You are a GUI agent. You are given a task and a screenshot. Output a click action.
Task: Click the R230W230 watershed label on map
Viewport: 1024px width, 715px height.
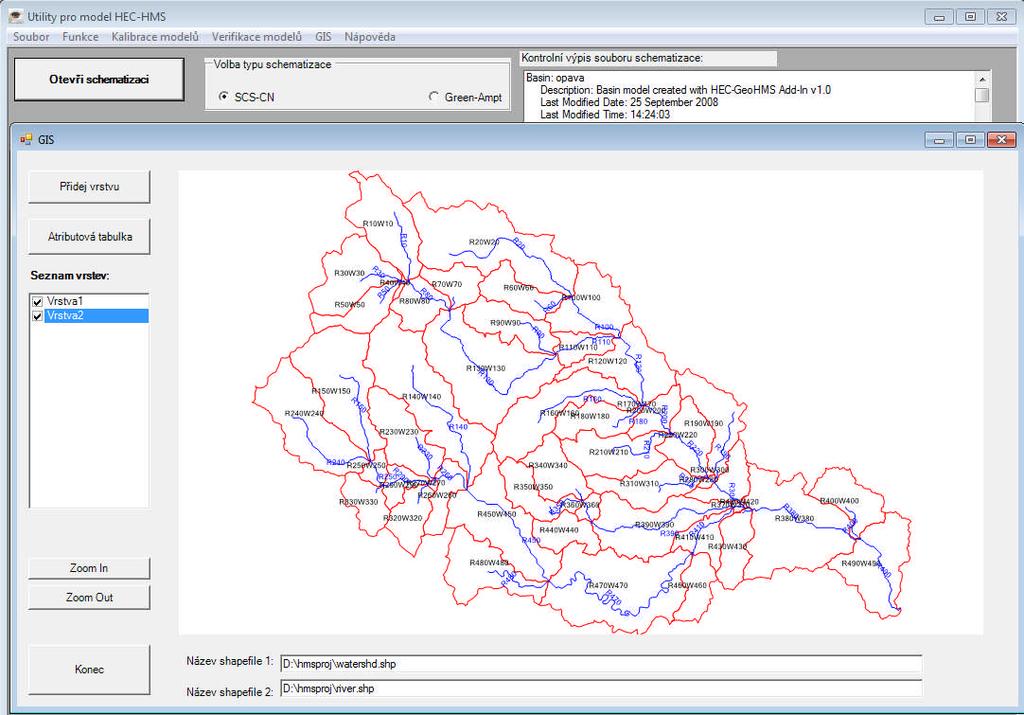click(x=399, y=432)
